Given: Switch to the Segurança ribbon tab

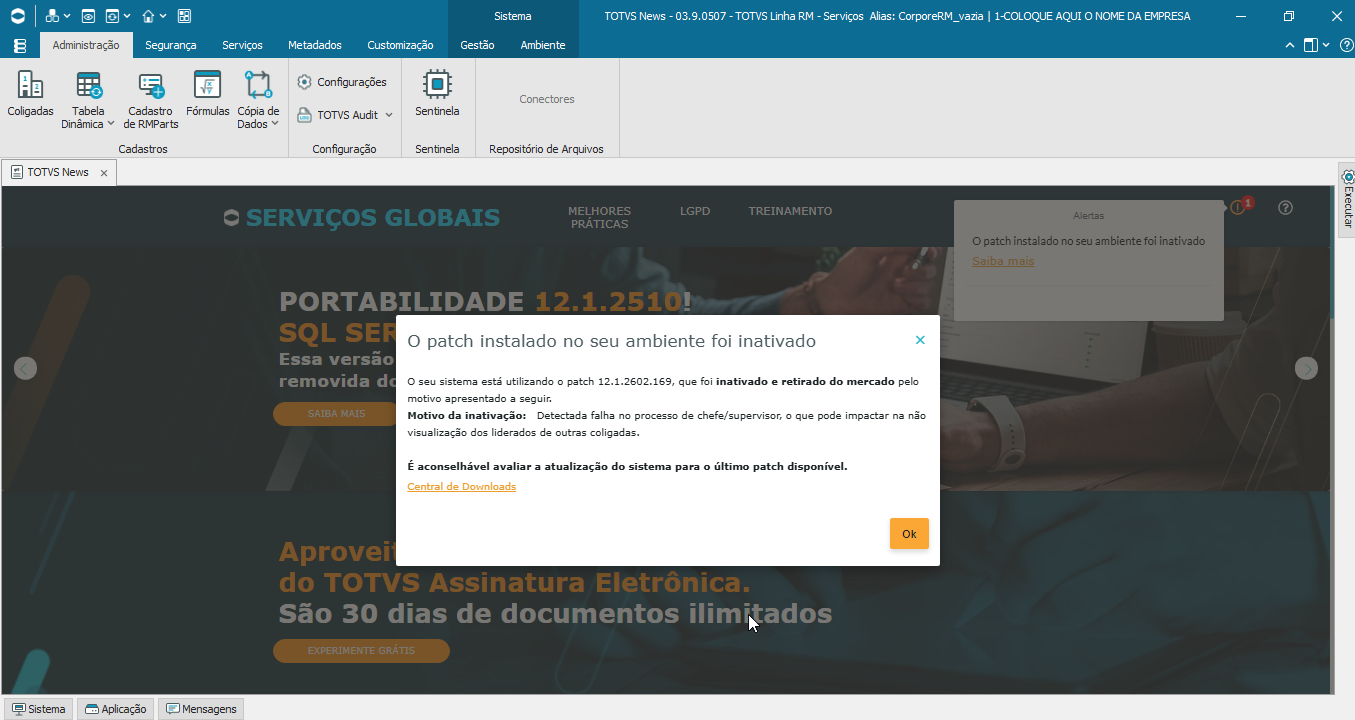Looking at the screenshot, I should pos(171,45).
